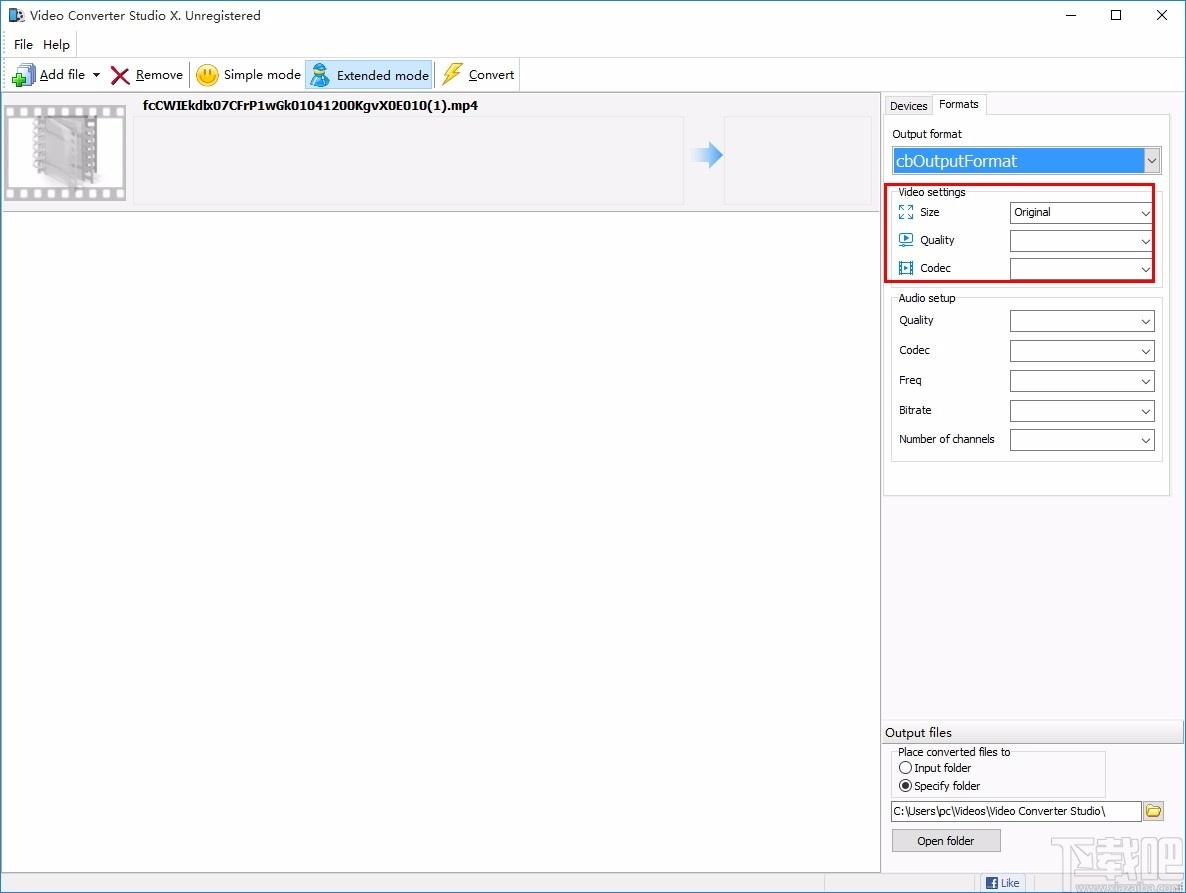Click the Open folder button

(945, 841)
